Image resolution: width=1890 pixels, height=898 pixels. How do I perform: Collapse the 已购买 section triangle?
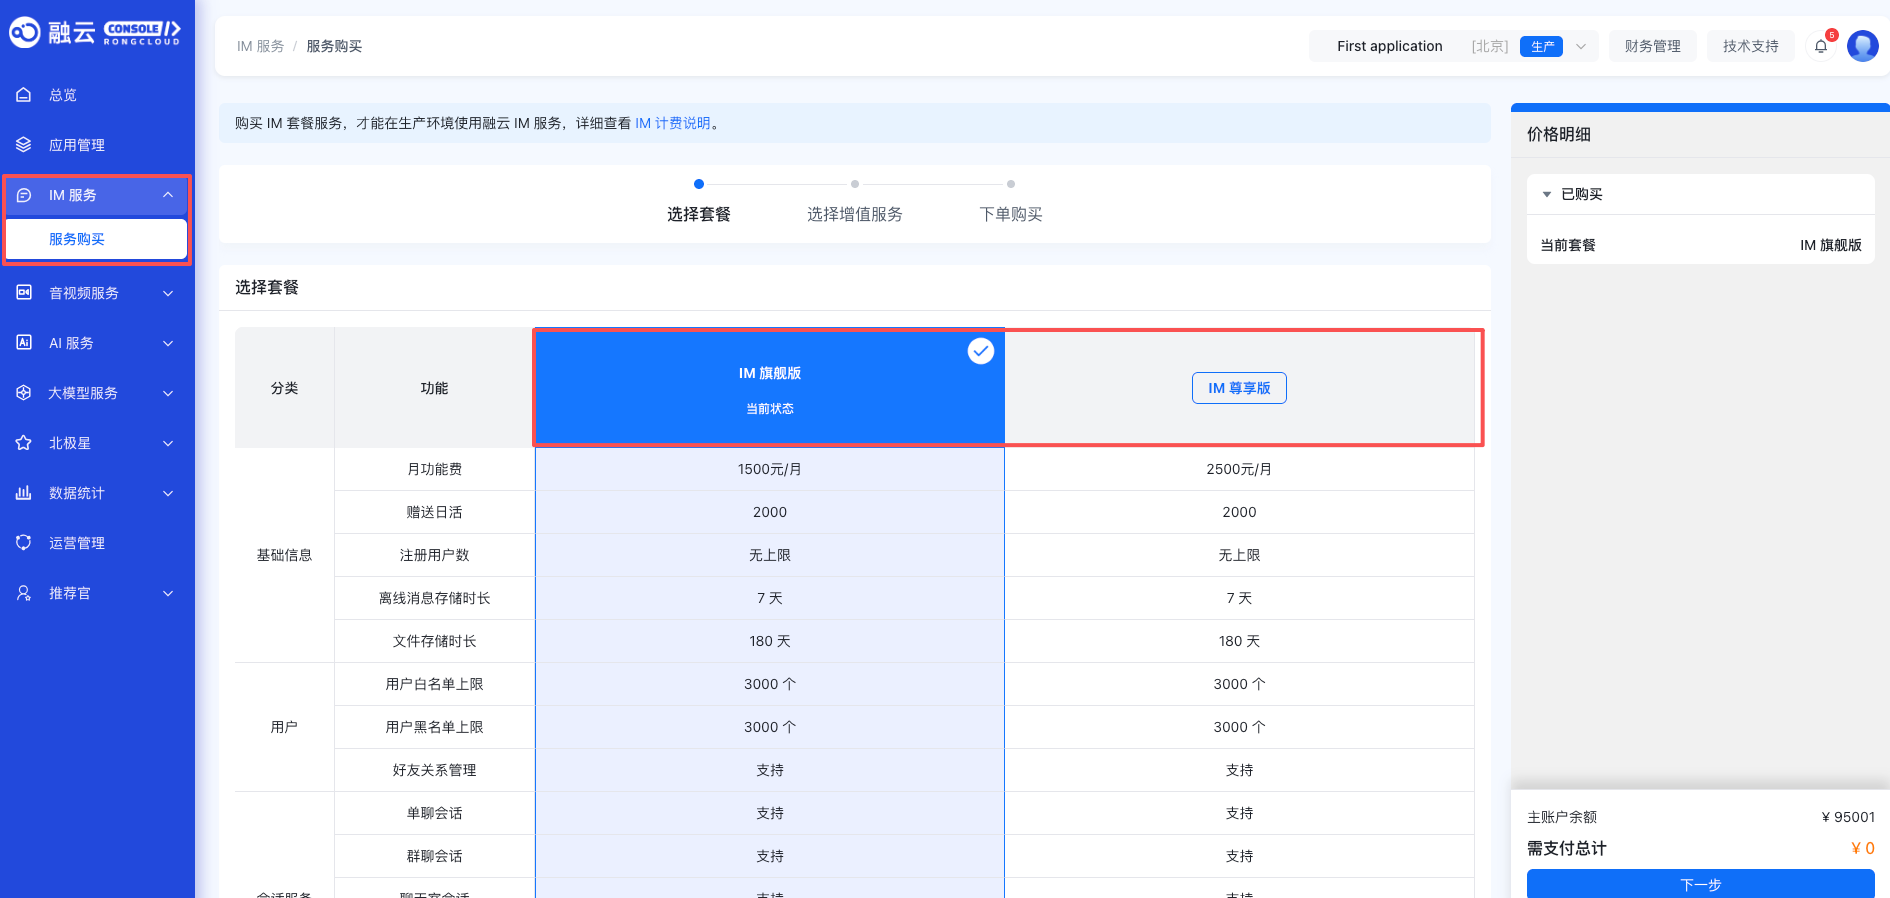pos(1547,194)
